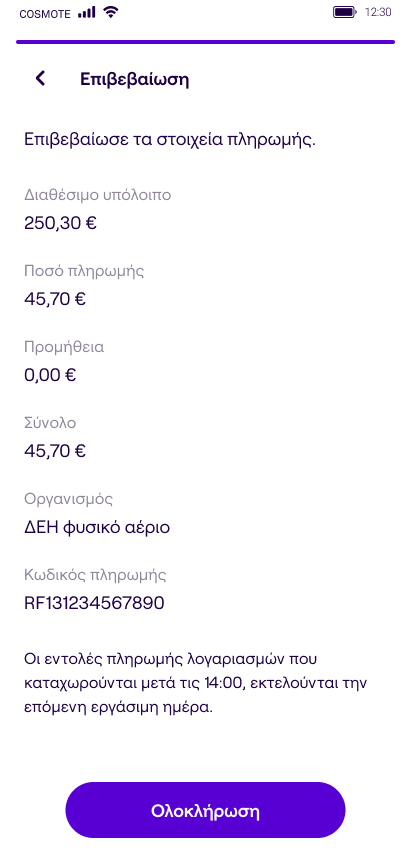
Task: Tap the battery indicator icon
Action: 345,12
